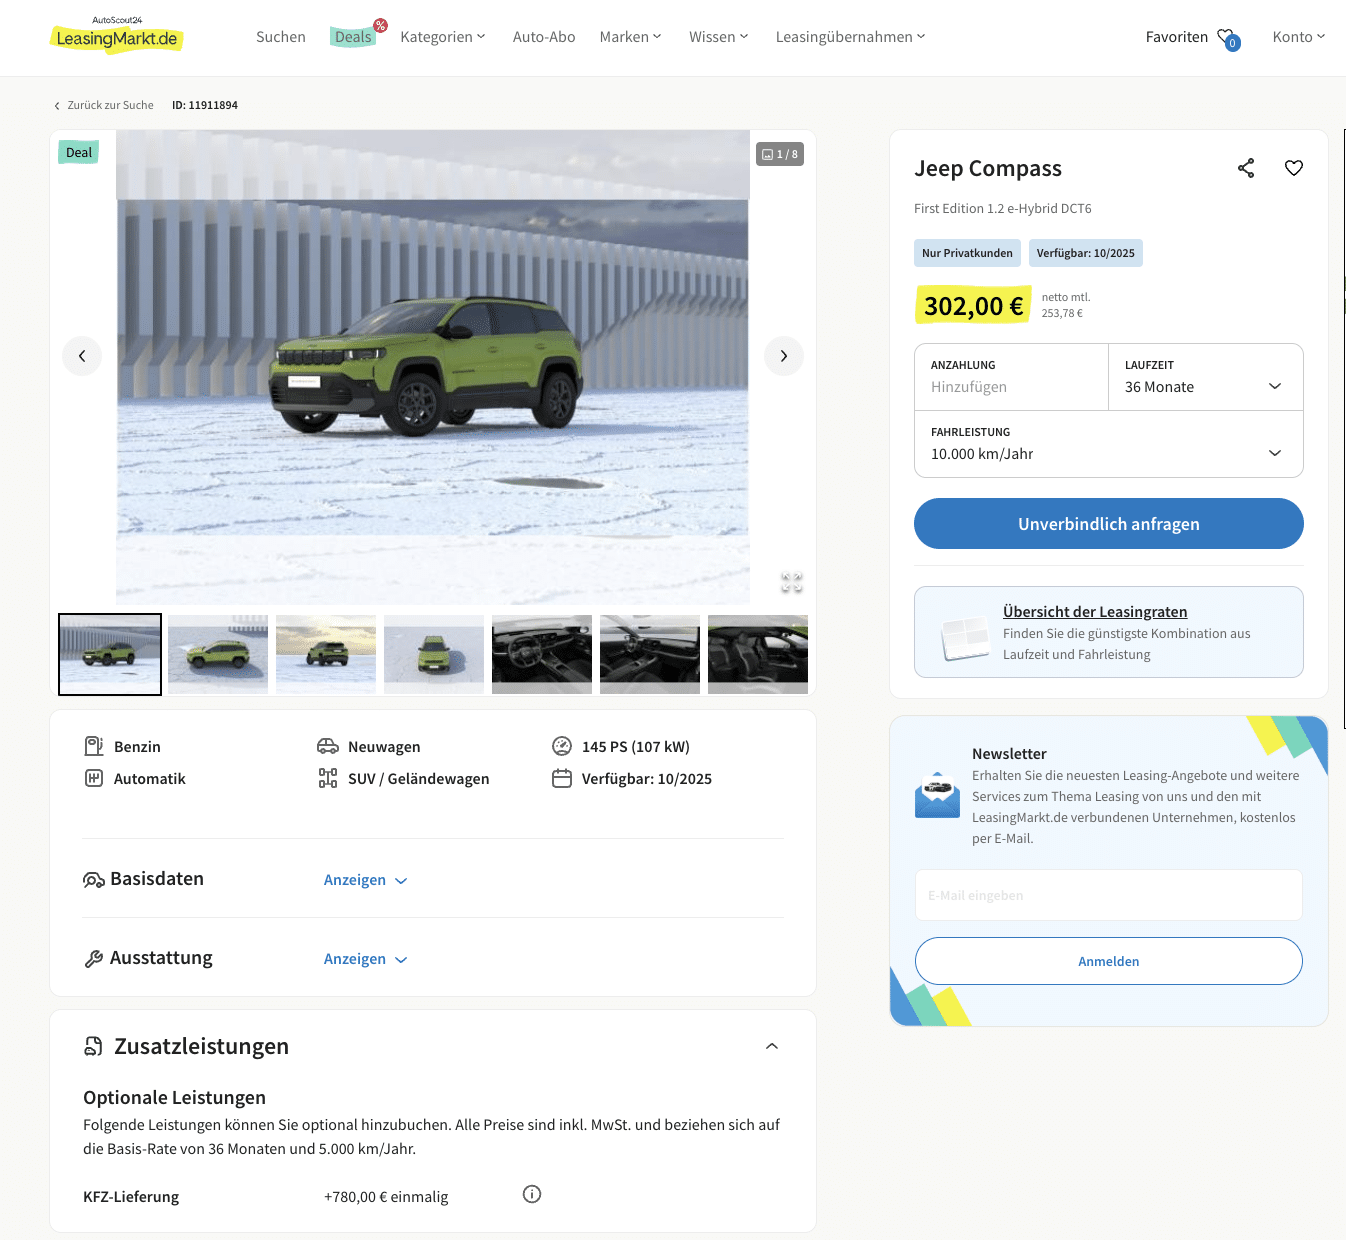This screenshot has height=1240, width=1346.
Task: Select the seventh thumbnail showing seats
Action: 758,654
